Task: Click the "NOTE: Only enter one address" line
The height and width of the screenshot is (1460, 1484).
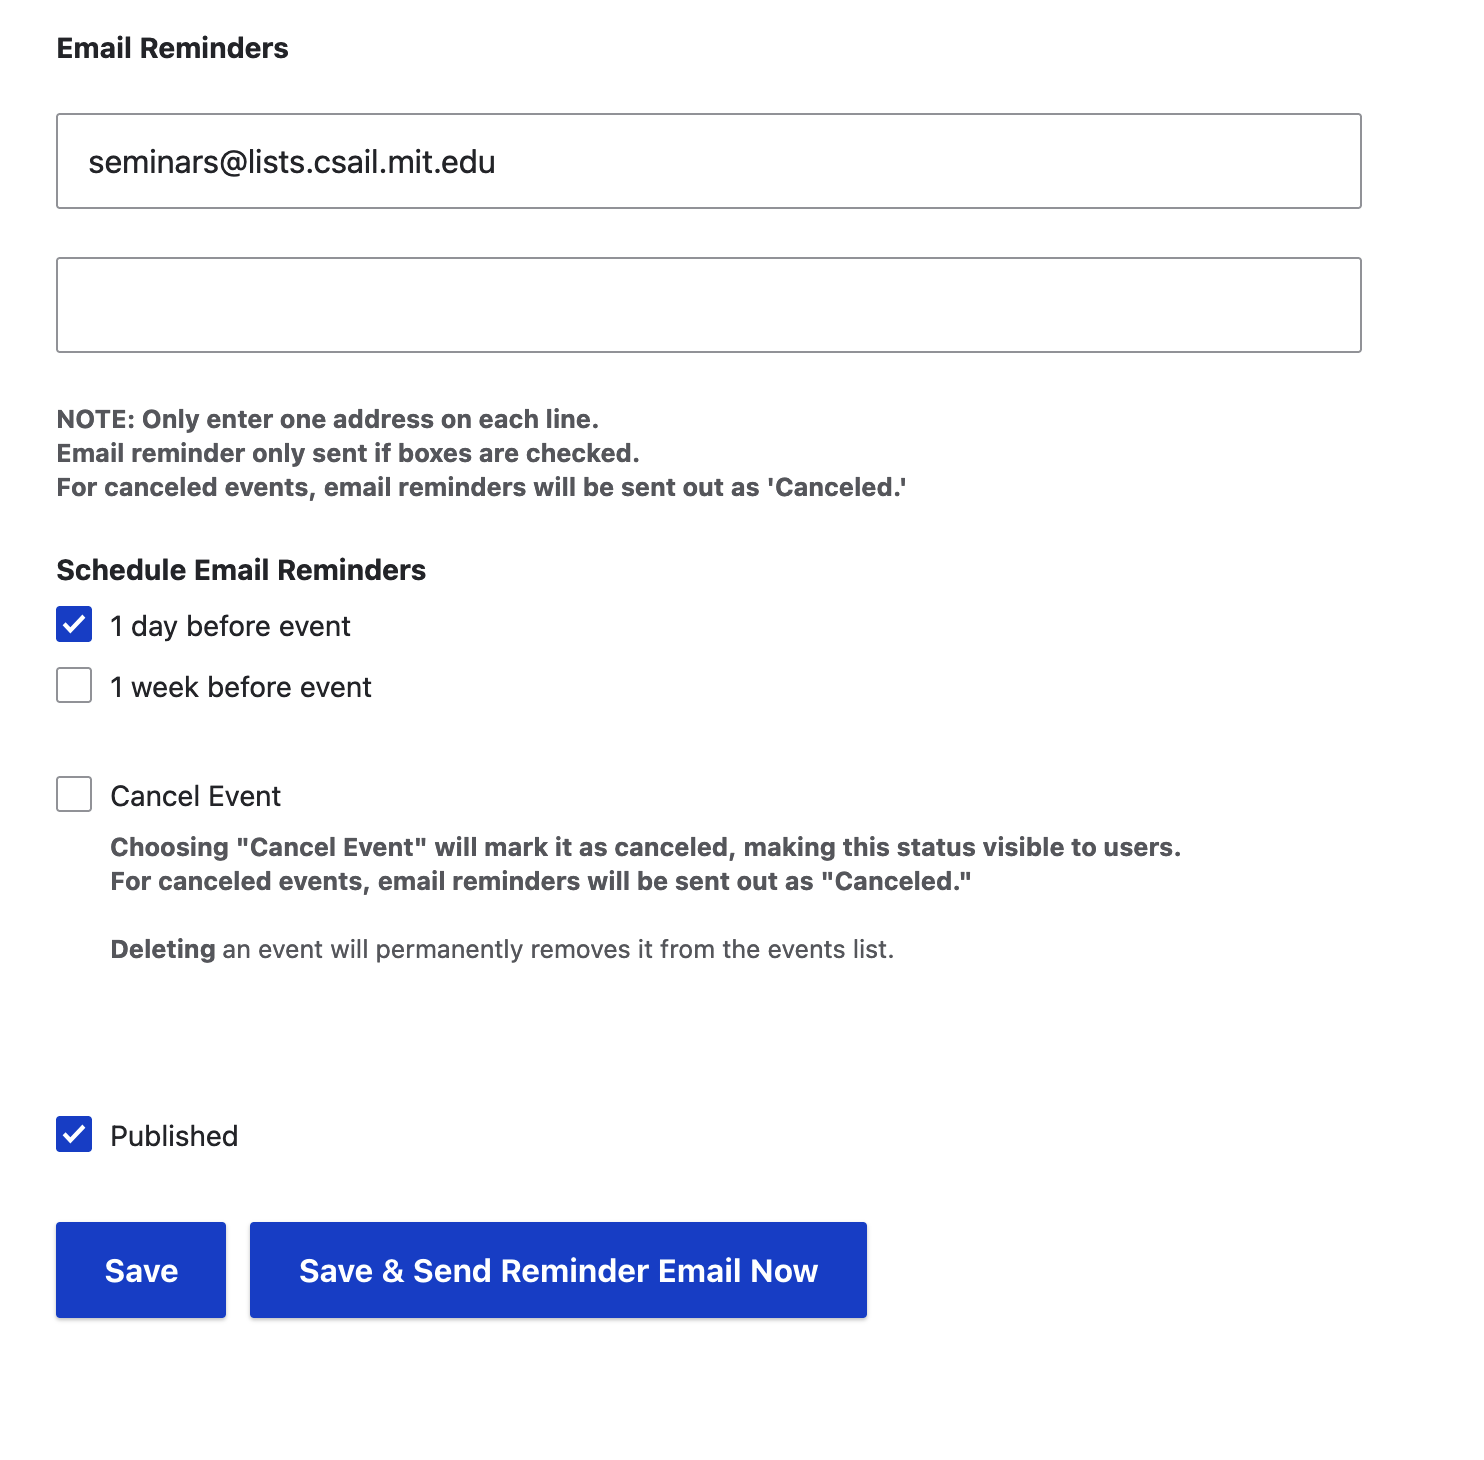Action: [x=327, y=419]
